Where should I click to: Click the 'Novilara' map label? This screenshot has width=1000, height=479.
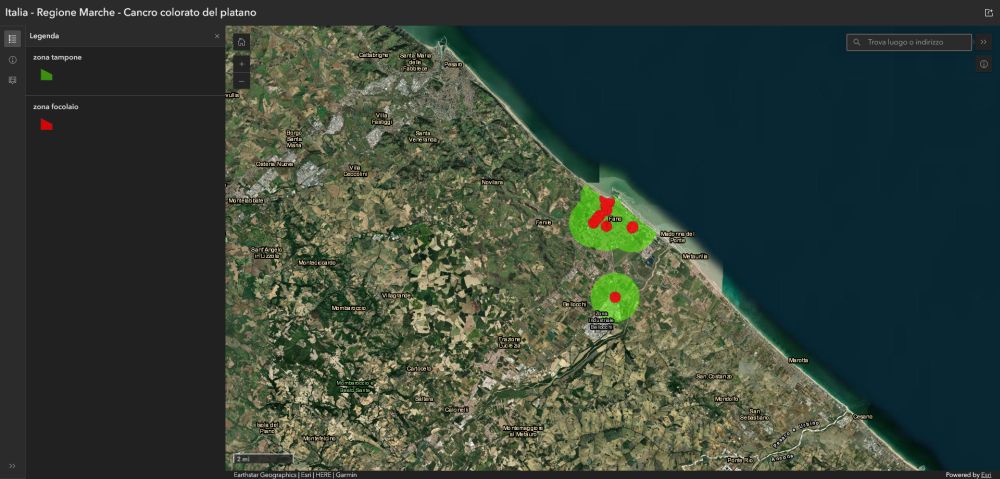click(x=492, y=182)
